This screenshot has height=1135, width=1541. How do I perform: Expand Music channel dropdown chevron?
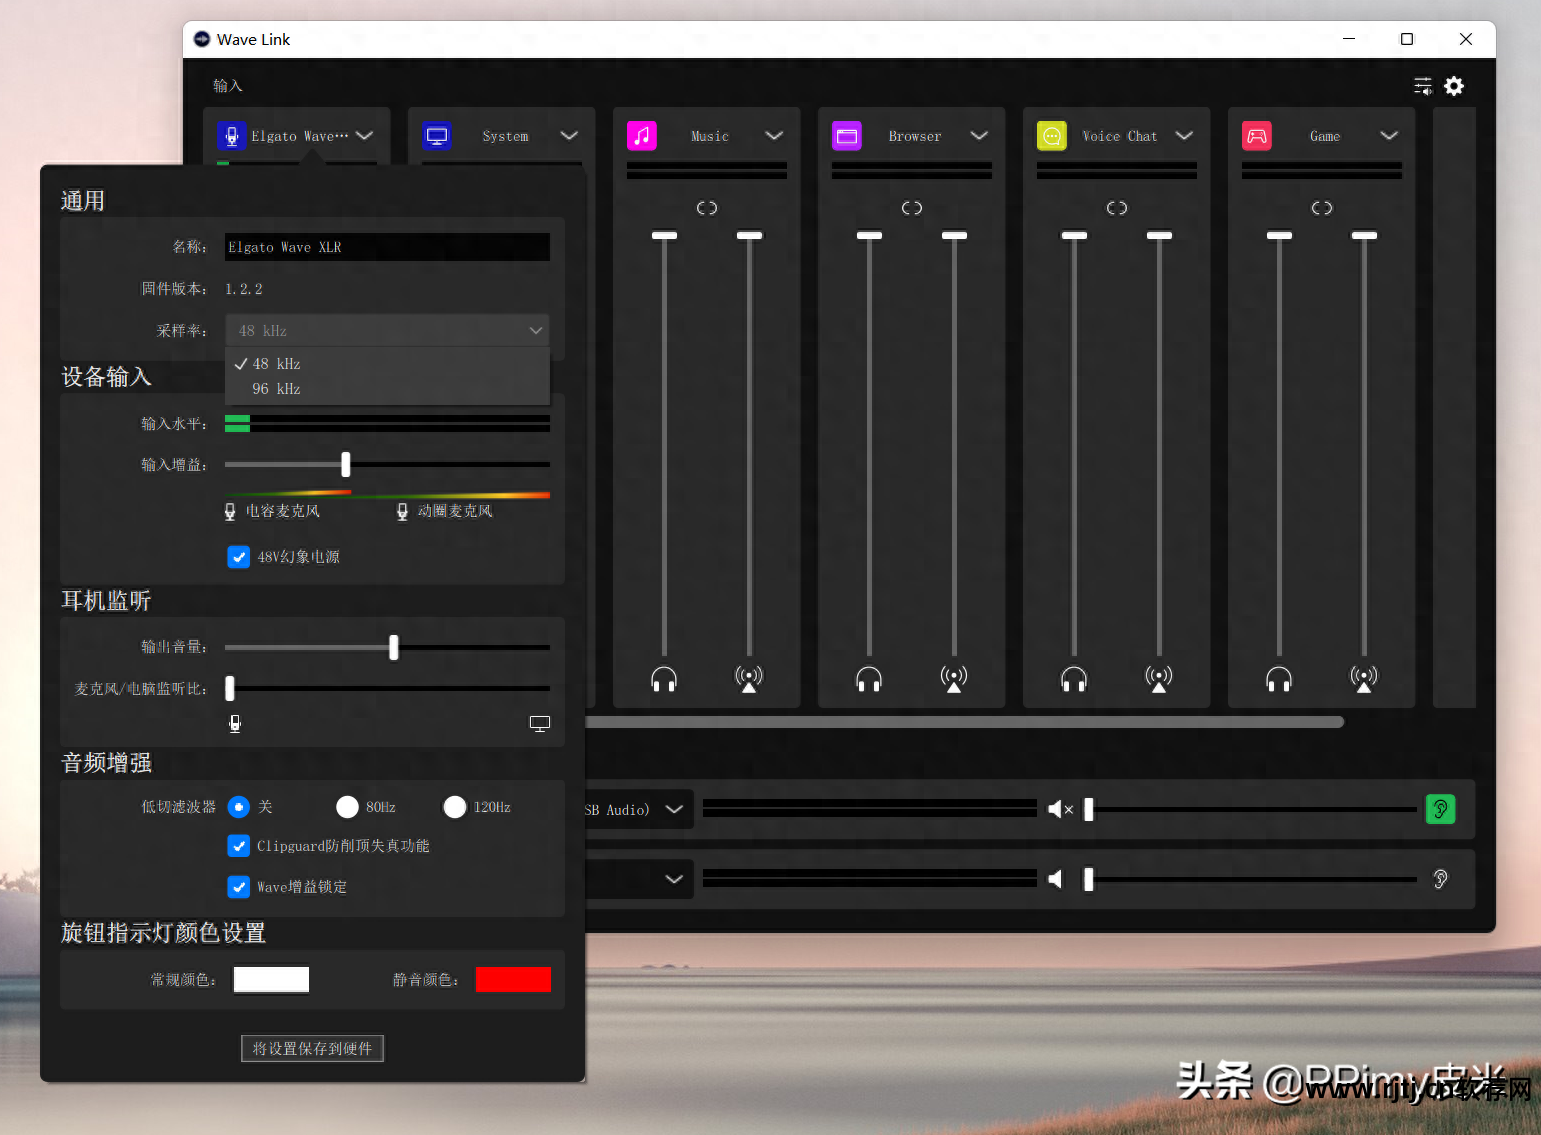774,136
